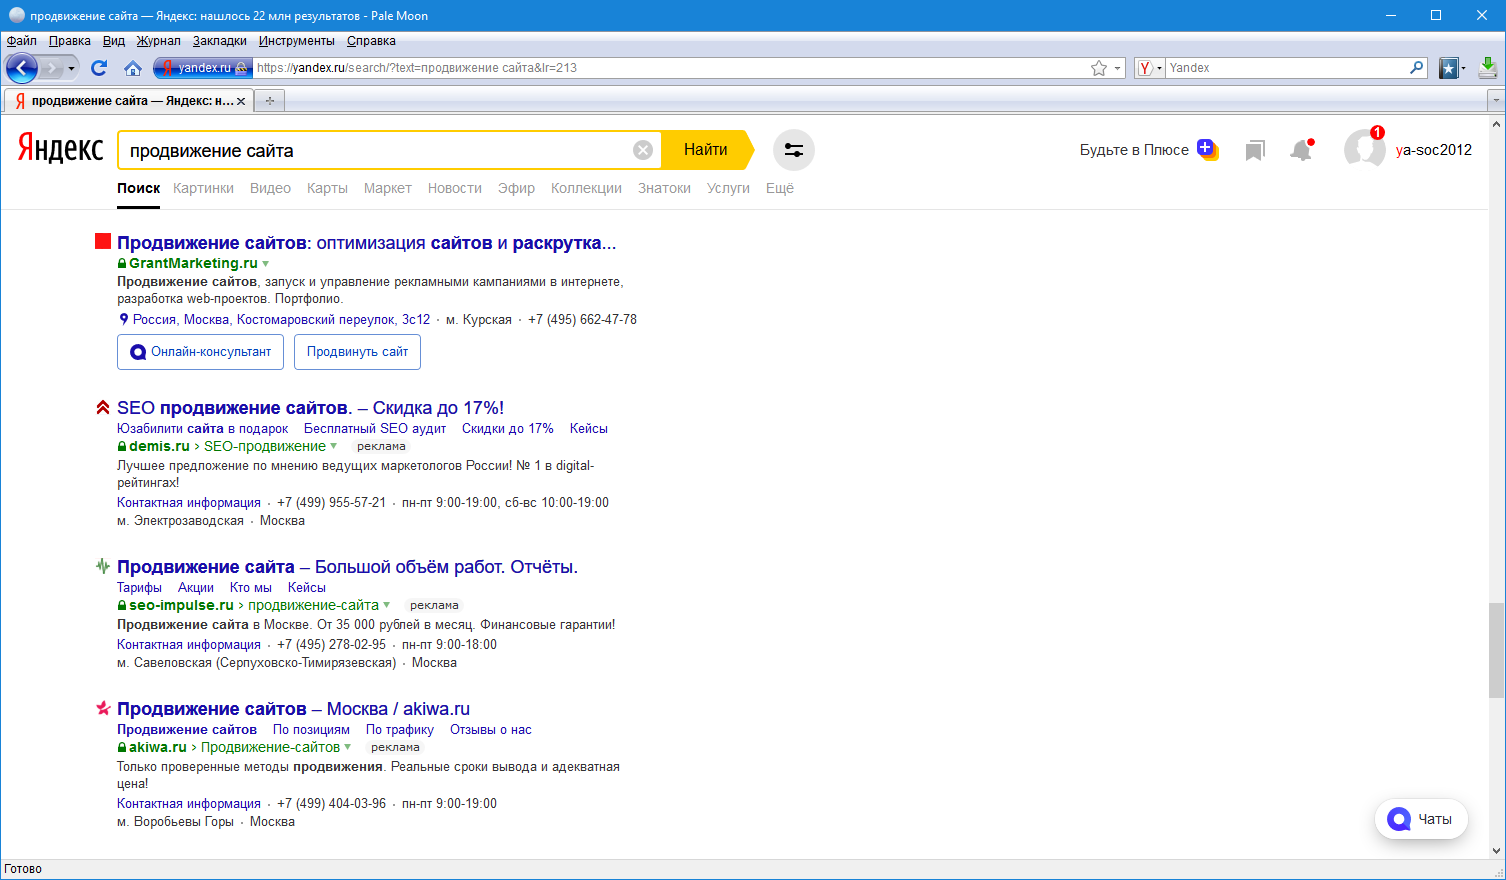
Task: Click the Forward navigation arrow
Action: pos(52,68)
